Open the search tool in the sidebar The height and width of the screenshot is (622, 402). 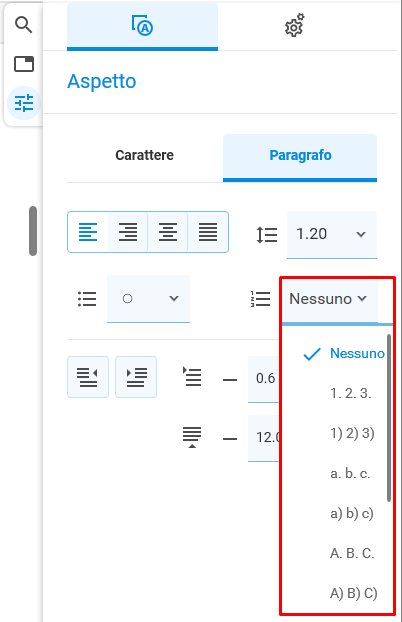pyautogui.click(x=23, y=25)
